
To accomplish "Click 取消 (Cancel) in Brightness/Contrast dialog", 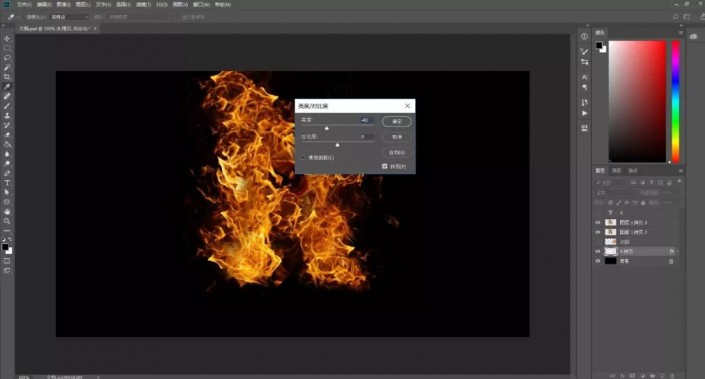I will tap(397, 137).
